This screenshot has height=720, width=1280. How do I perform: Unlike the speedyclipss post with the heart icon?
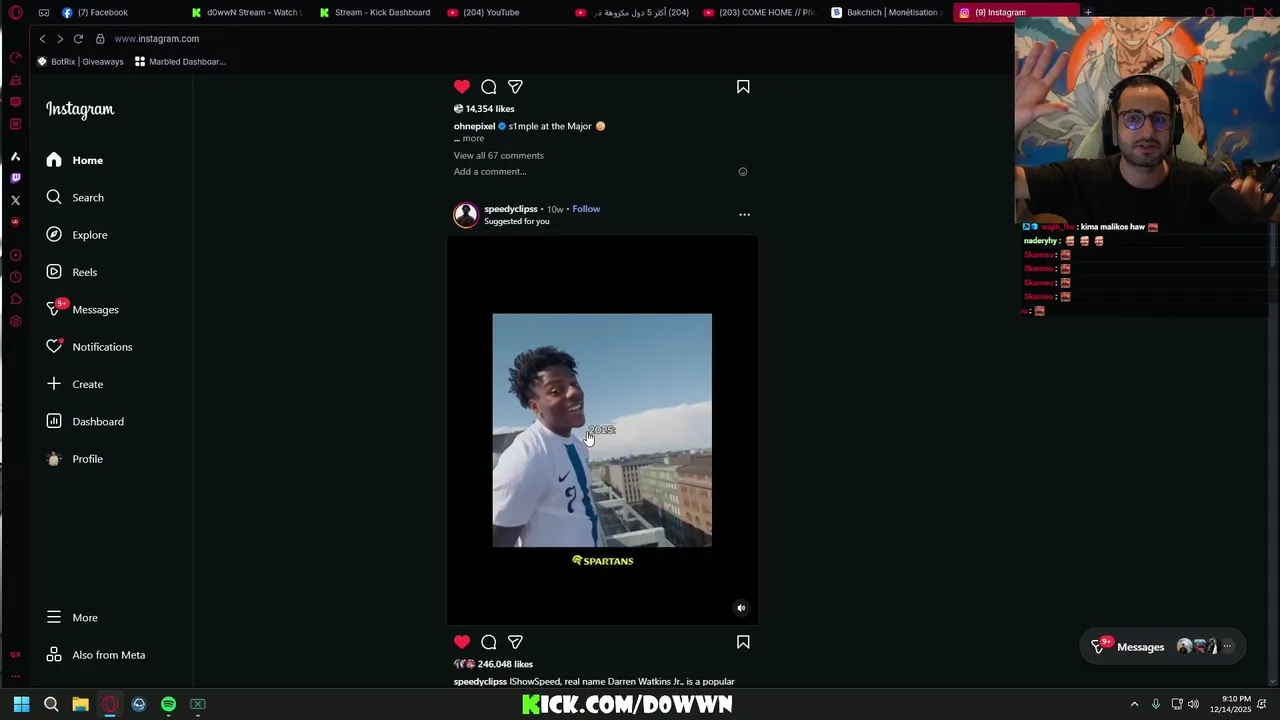(462, 642)
